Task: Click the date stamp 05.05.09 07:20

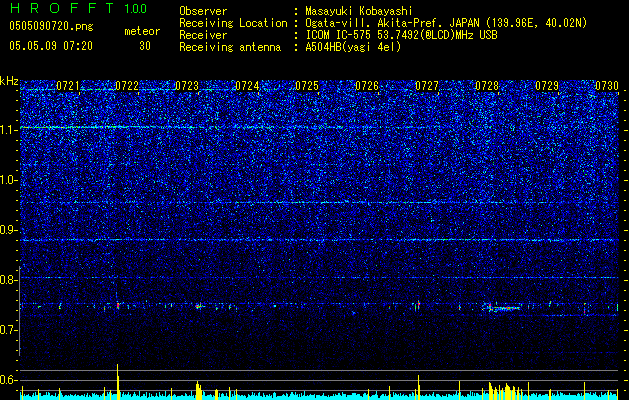Action: (51, 46)
